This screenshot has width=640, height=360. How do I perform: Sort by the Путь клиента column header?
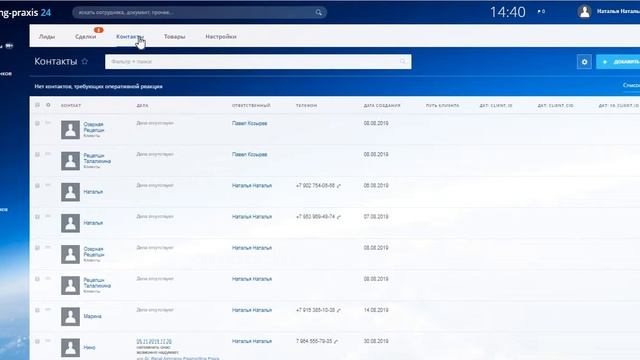[442, 105]
